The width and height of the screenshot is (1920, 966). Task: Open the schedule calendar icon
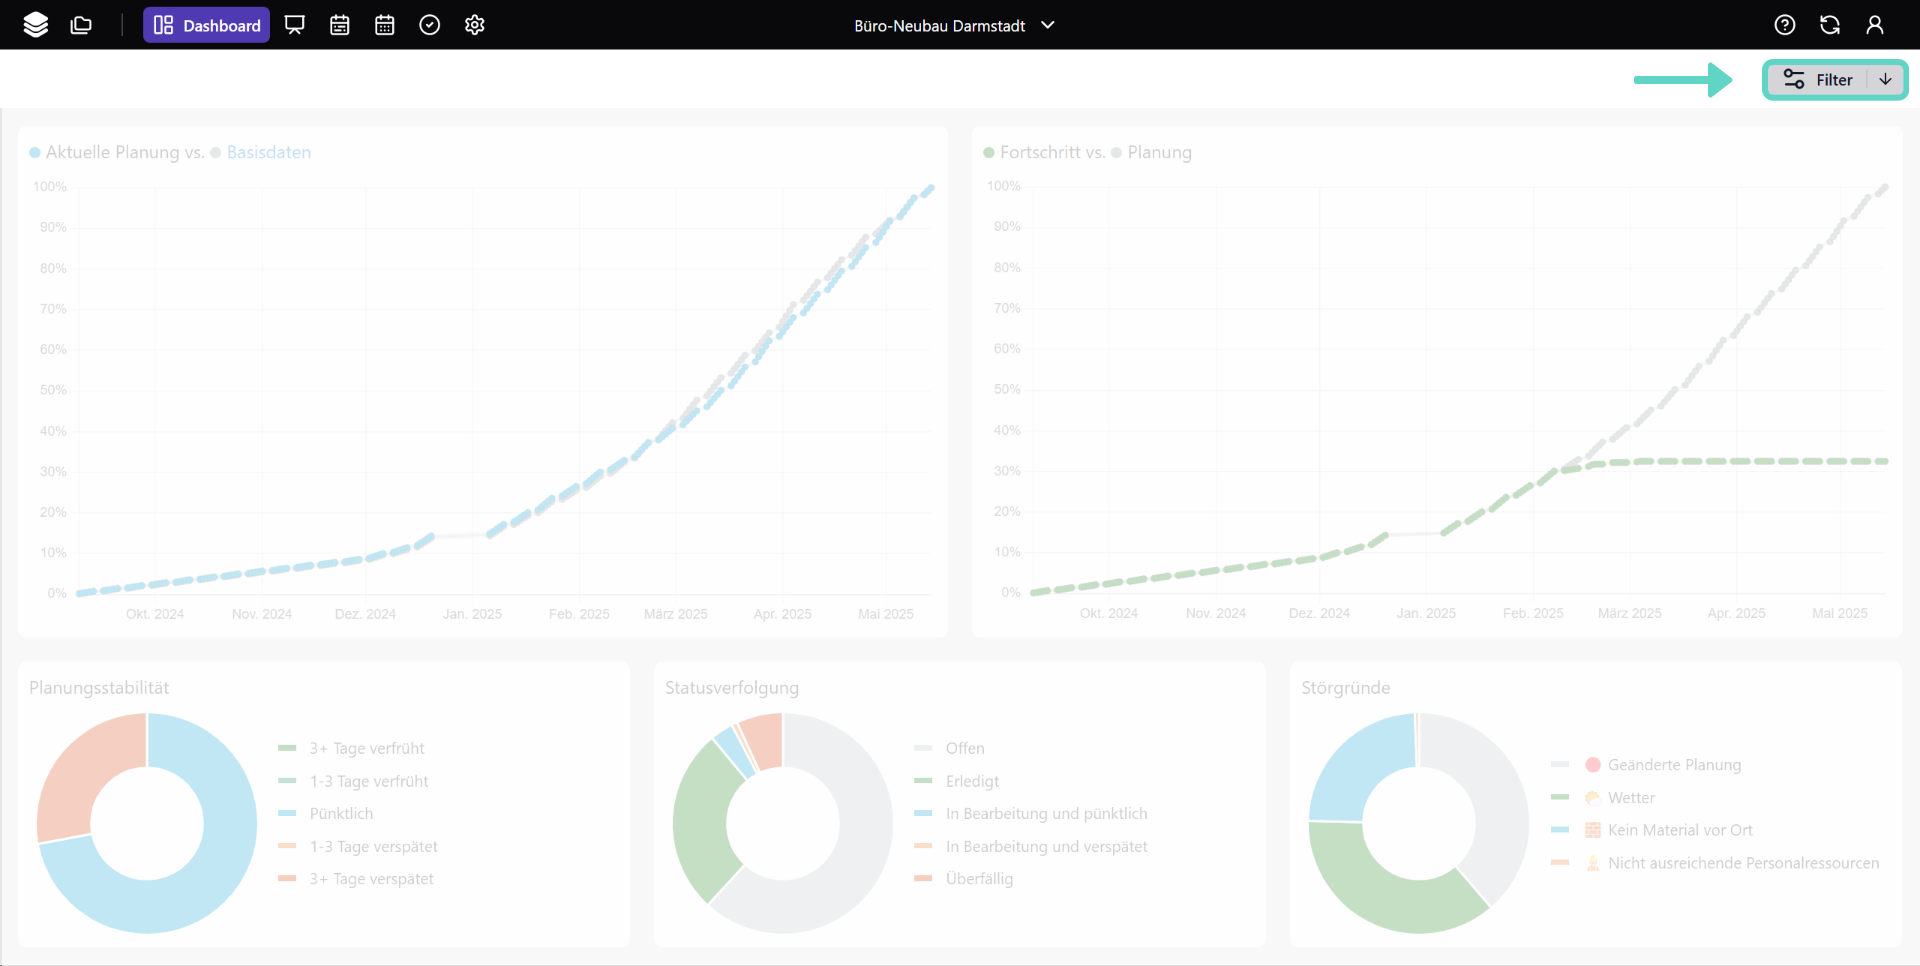point(340,25)
